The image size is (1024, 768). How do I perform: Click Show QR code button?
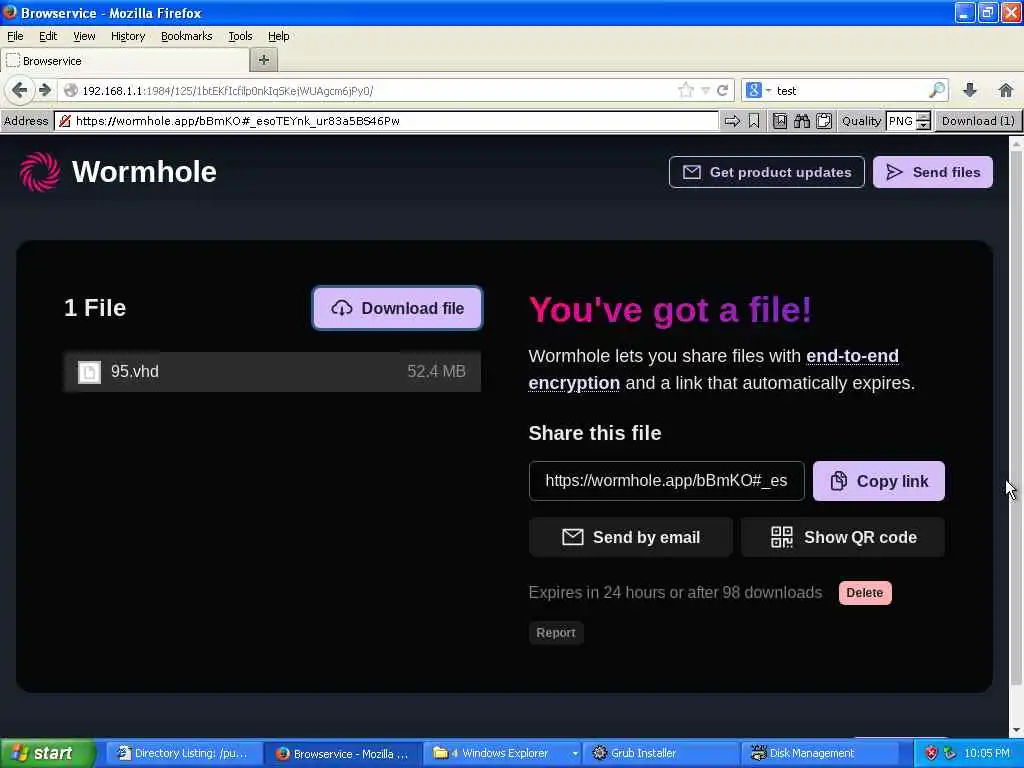click(842, 537)
